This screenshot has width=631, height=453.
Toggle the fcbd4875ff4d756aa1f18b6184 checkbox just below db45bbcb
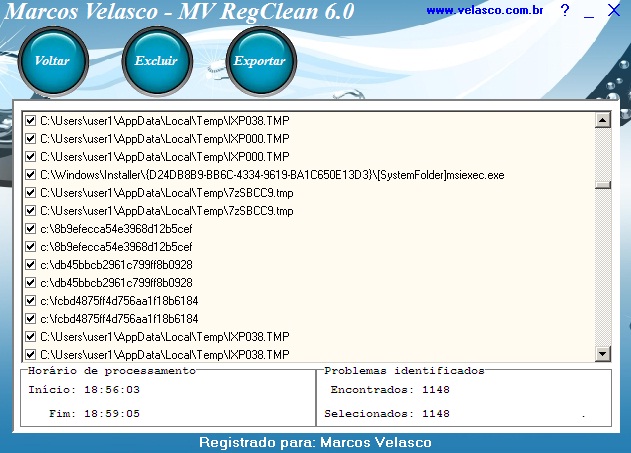click(x=30, y=301)
